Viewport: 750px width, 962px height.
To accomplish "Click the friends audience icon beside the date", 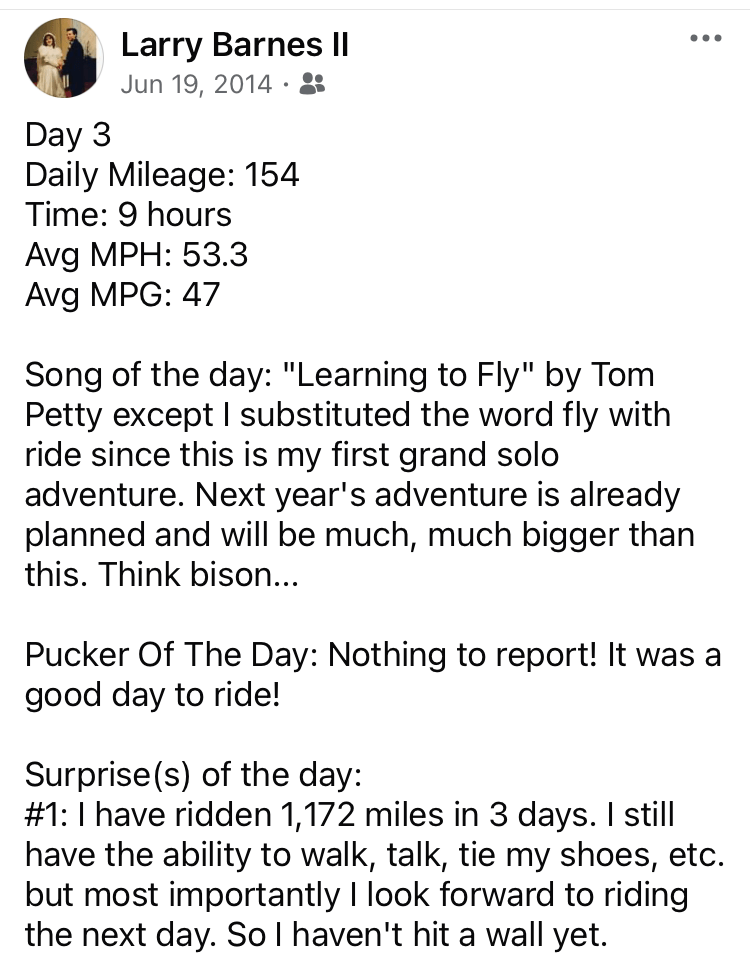I will click(312, 85).
